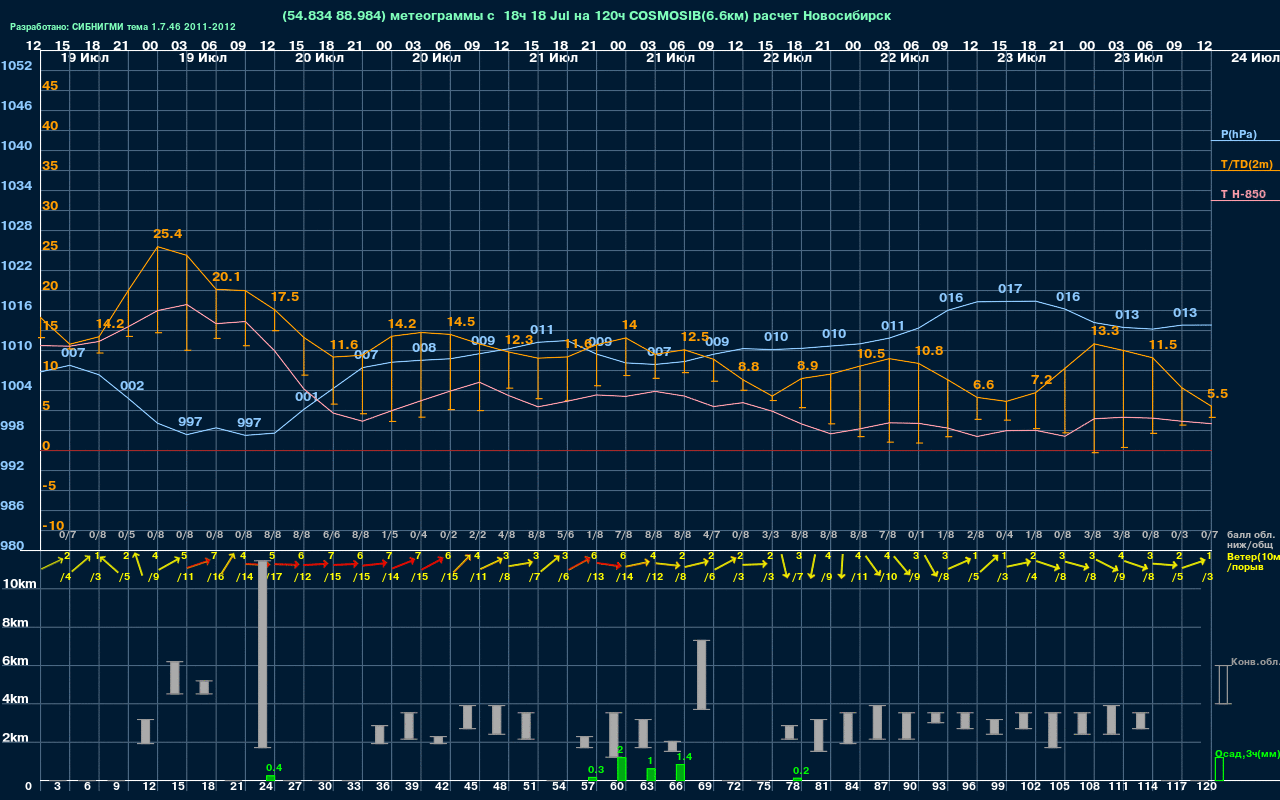
Task: Click the Ветер(10м)/порыв legend label
Action: [x=1252, y=561]
